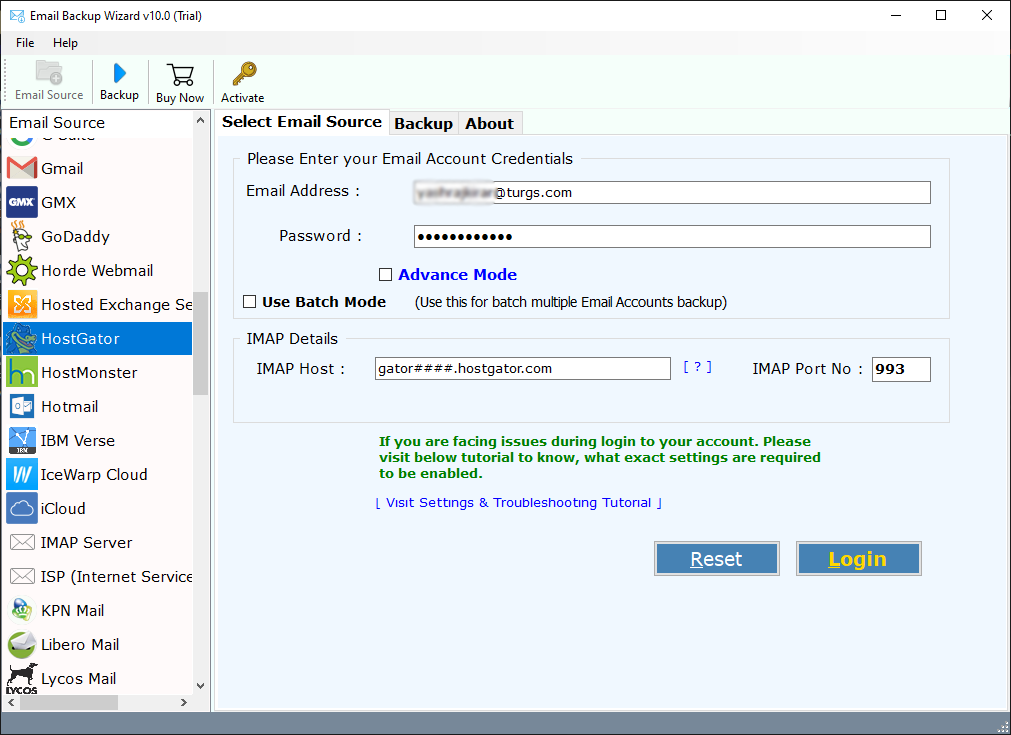Screen dimensions: 1011x735
Task: Minimize the Email Backup Wizard window
Action: [896, 15]
